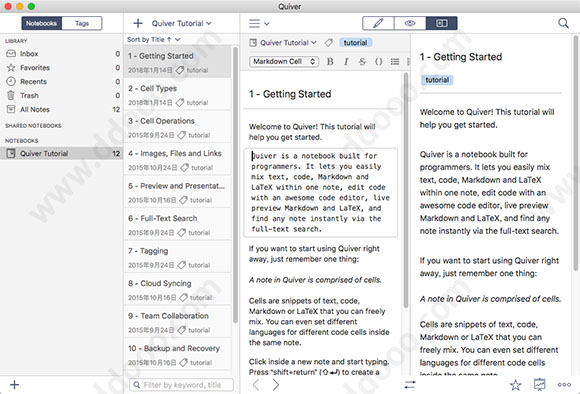Select the Quiver Tutorial notebook in the sidebar
The image size is (580, 394).
pos(61,153)
